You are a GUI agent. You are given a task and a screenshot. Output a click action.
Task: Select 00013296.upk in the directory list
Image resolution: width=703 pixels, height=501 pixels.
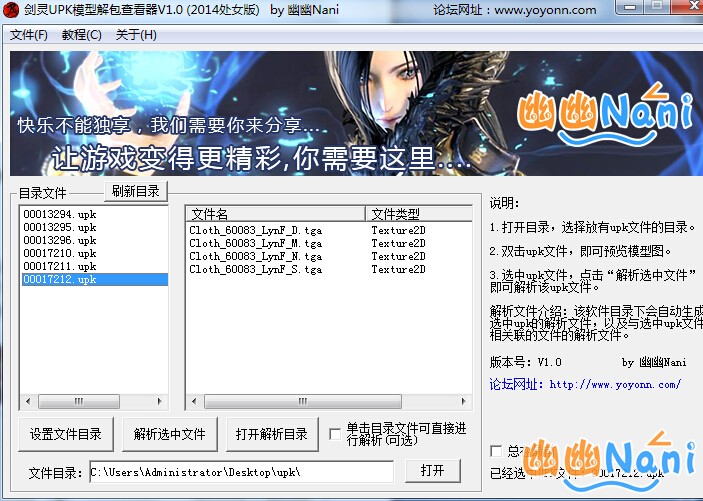pos(95,240)
